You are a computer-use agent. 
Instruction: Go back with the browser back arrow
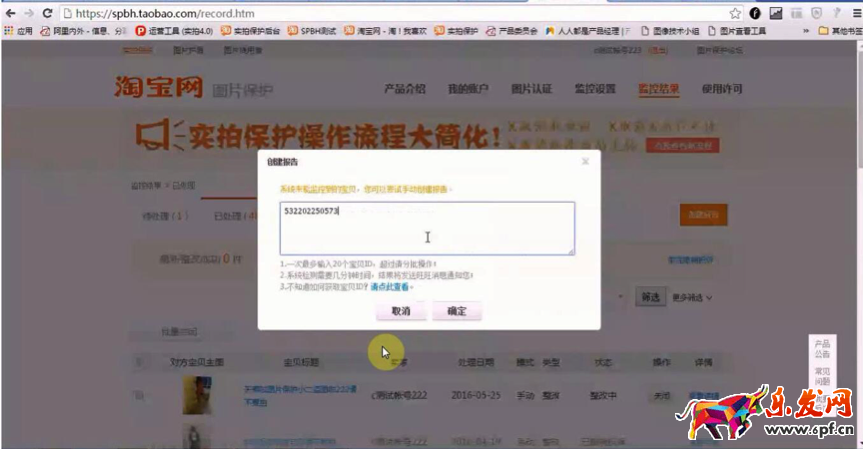point(10,13)
